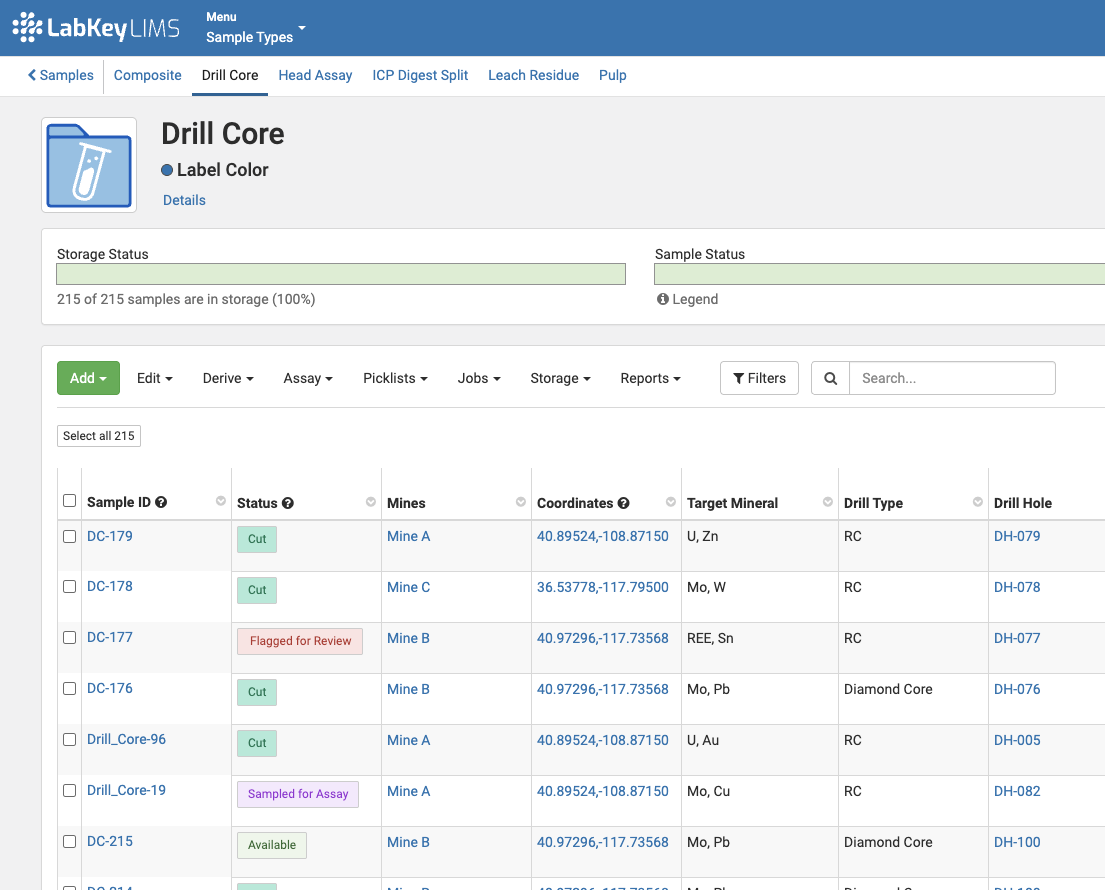The width and height of the screenshot is (1105, 890).
Task: Check the DC-176 row checkbox
Action: point(69,688)
